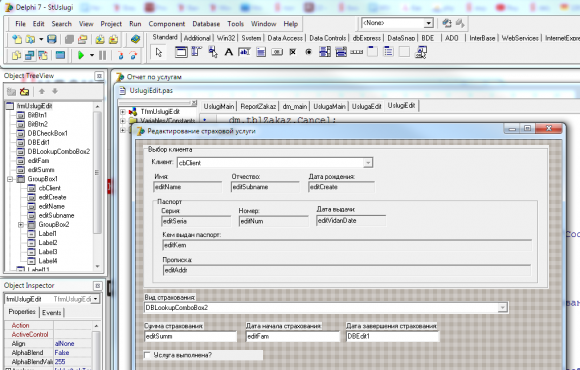Viewport: 580px width, 370px height.
Task: Click the editSumm input field
Action: click(x=190, y=336)
